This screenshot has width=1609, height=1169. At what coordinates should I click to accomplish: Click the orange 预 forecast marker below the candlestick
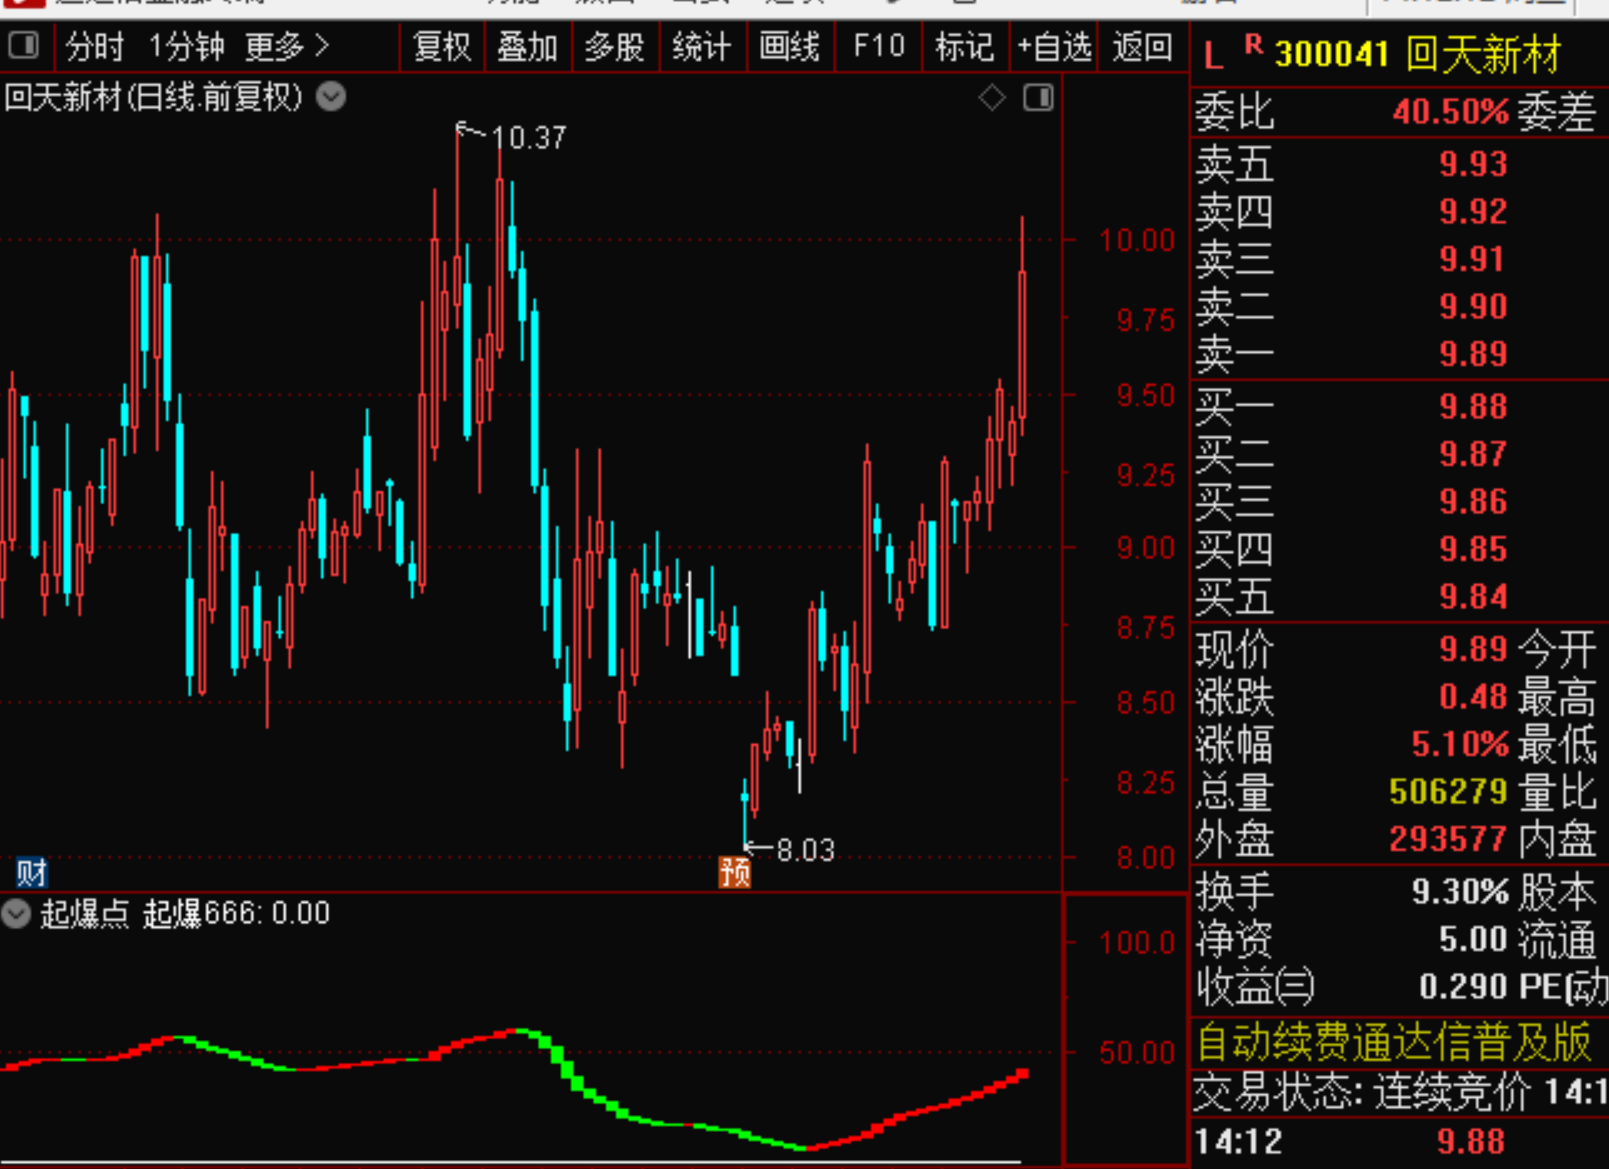tap(735, 870)
